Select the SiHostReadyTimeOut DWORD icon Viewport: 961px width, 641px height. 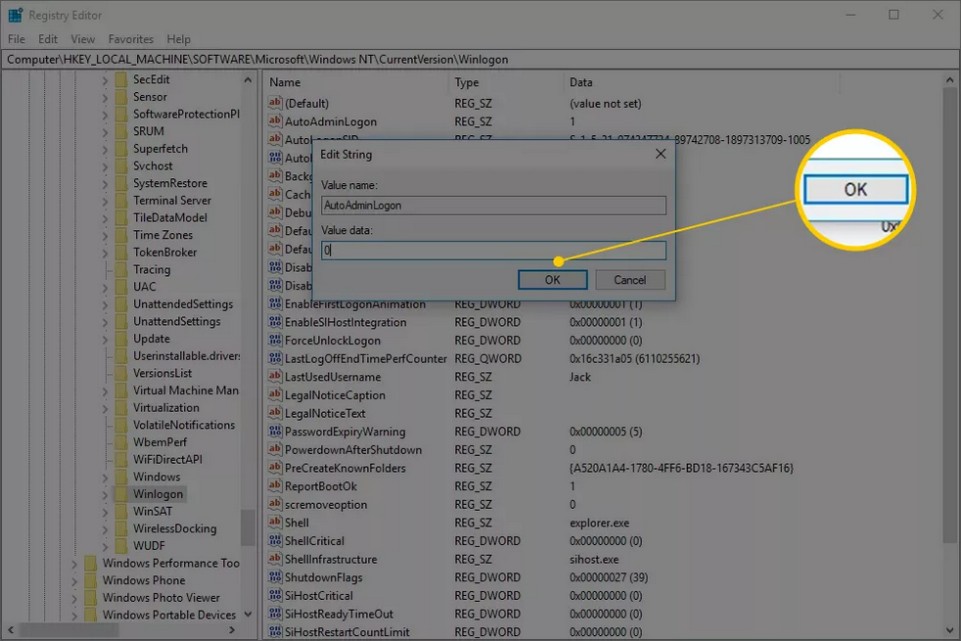(275, 613)
